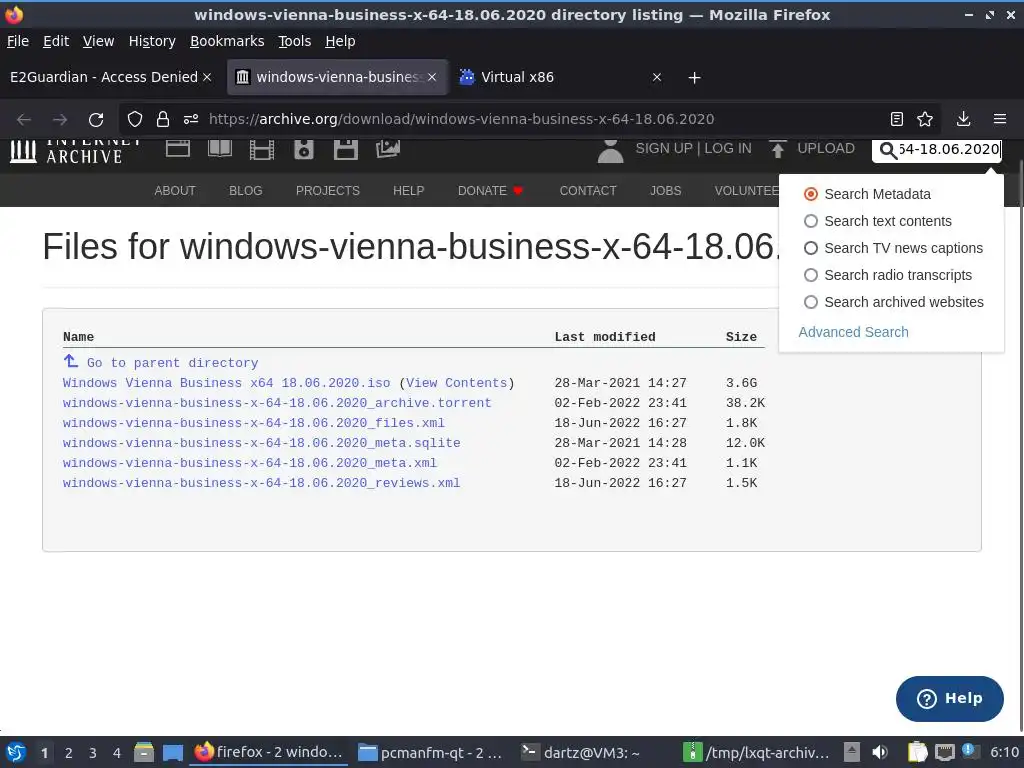Open the Edit menu
This screenshot has height=768, width=1024.
pos(56,41)
